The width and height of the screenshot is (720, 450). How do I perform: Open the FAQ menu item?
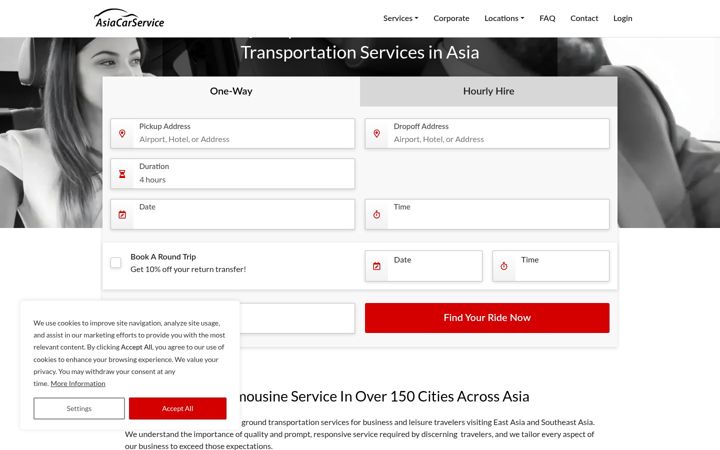[547, 18]
